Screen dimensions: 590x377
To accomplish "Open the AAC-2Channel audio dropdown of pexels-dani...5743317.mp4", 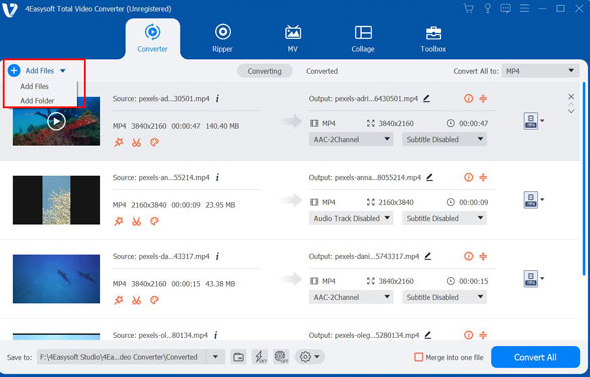I will click(351, 297).
